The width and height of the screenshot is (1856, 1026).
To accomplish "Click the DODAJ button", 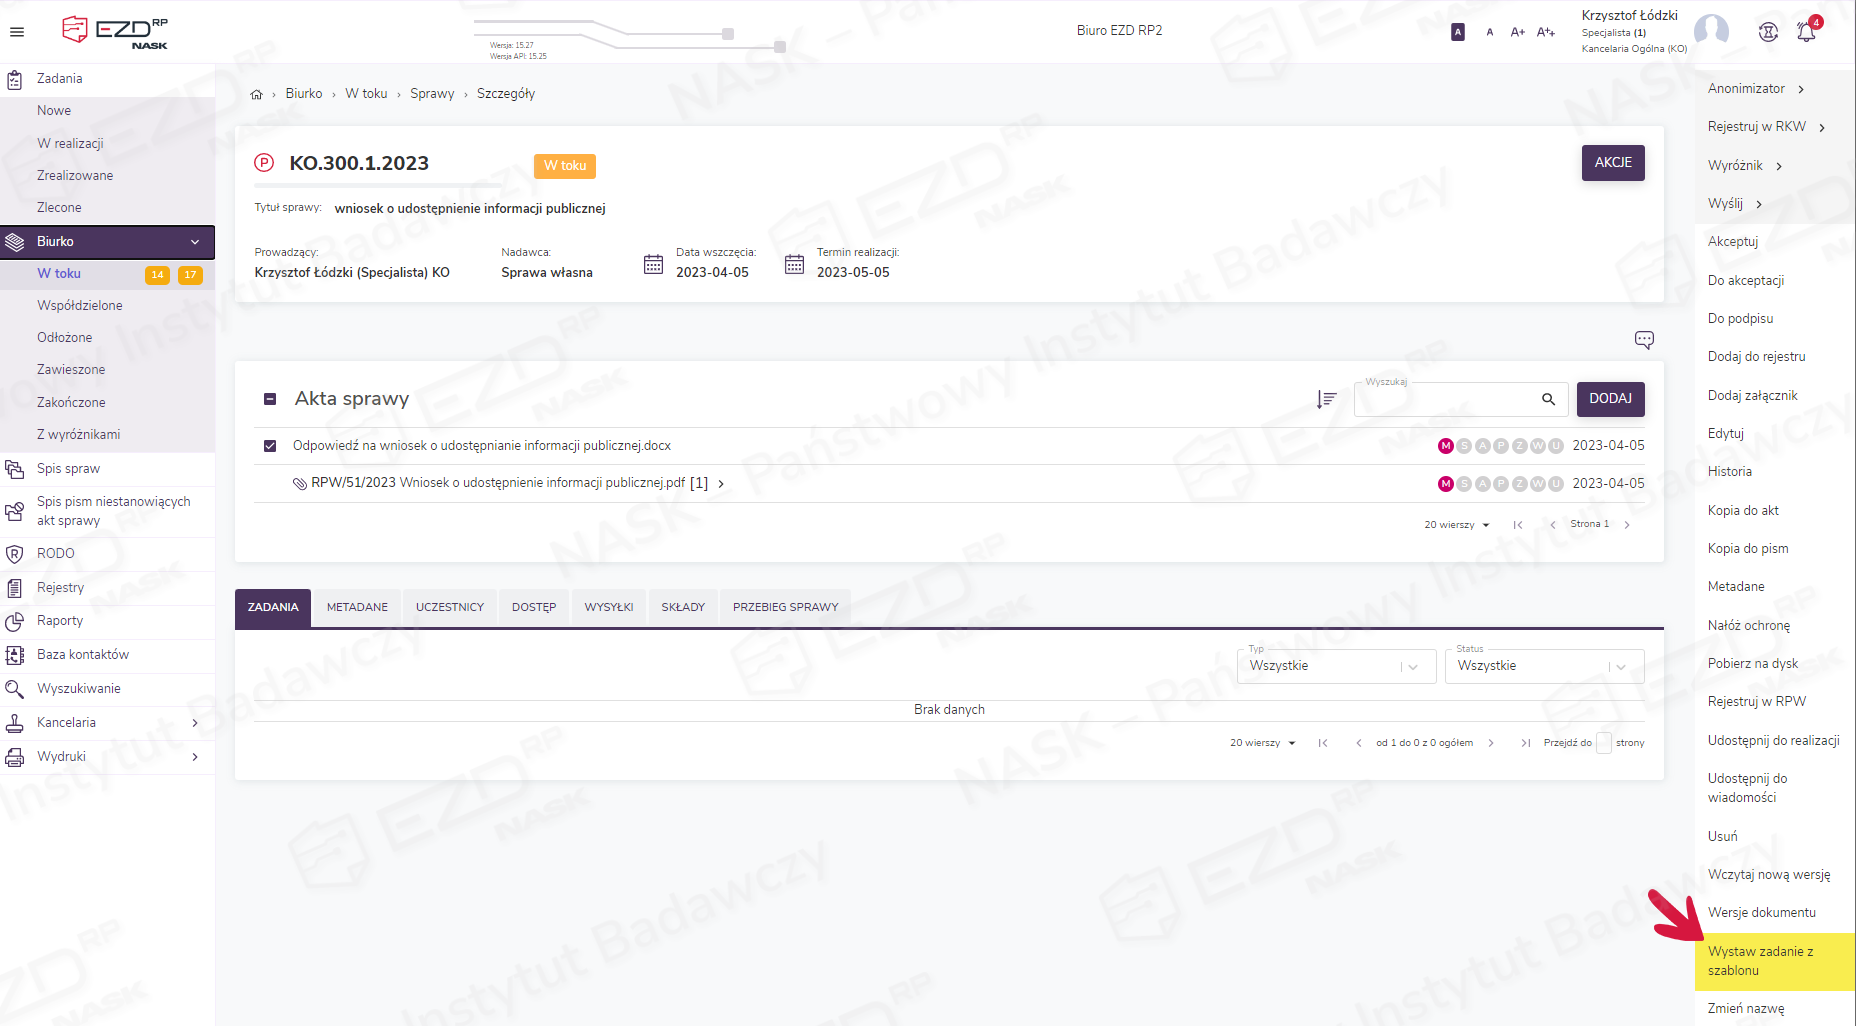I will [x=1610, y=399].
